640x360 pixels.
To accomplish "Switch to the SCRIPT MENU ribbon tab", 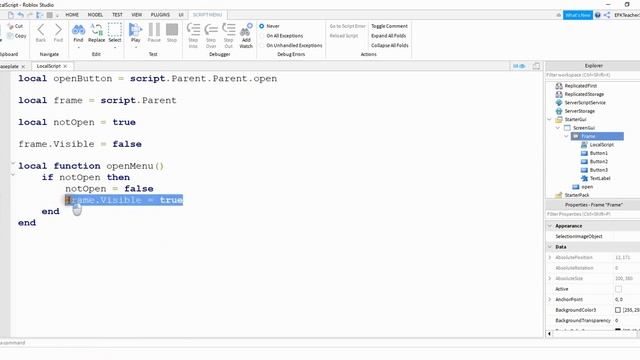I will click(207, 15).
